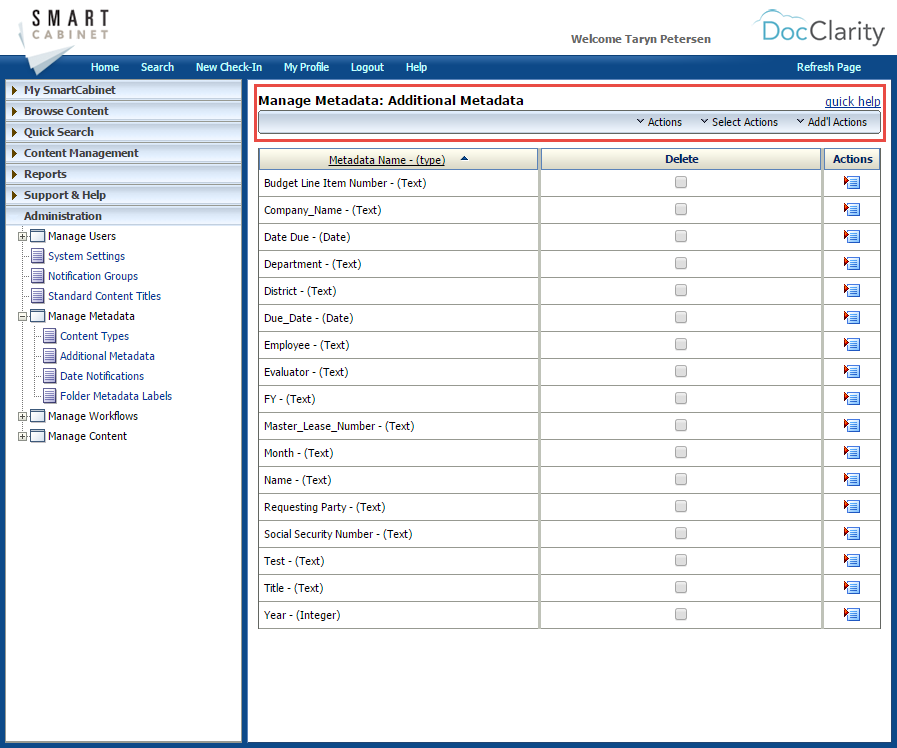Collapse the Manage Metadata tree node
The height and width of the screenshot is (748, 897).
click(x=23, y=316)
